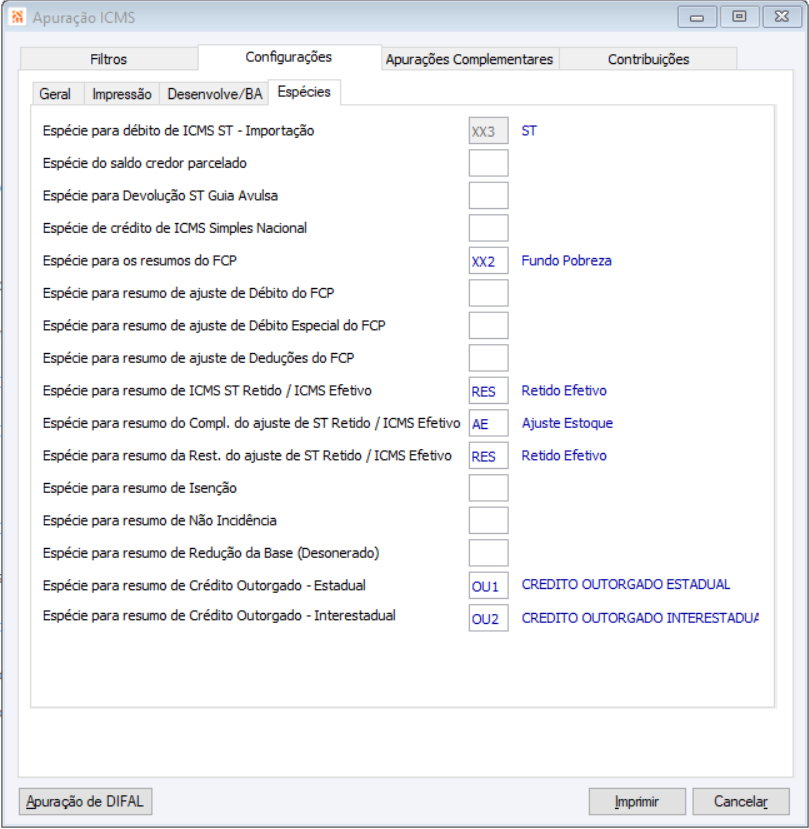Click the Crédito Outorgado Estadual field OU1
This screenshot has width=809, height=829.
pyautogui.click(x=488, y=586)
